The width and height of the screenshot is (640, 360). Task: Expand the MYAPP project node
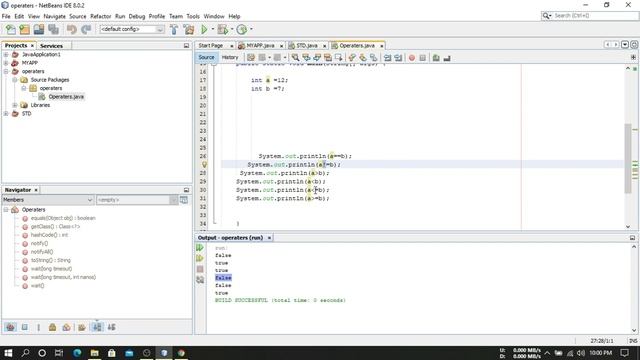click(x=6, y=63)
